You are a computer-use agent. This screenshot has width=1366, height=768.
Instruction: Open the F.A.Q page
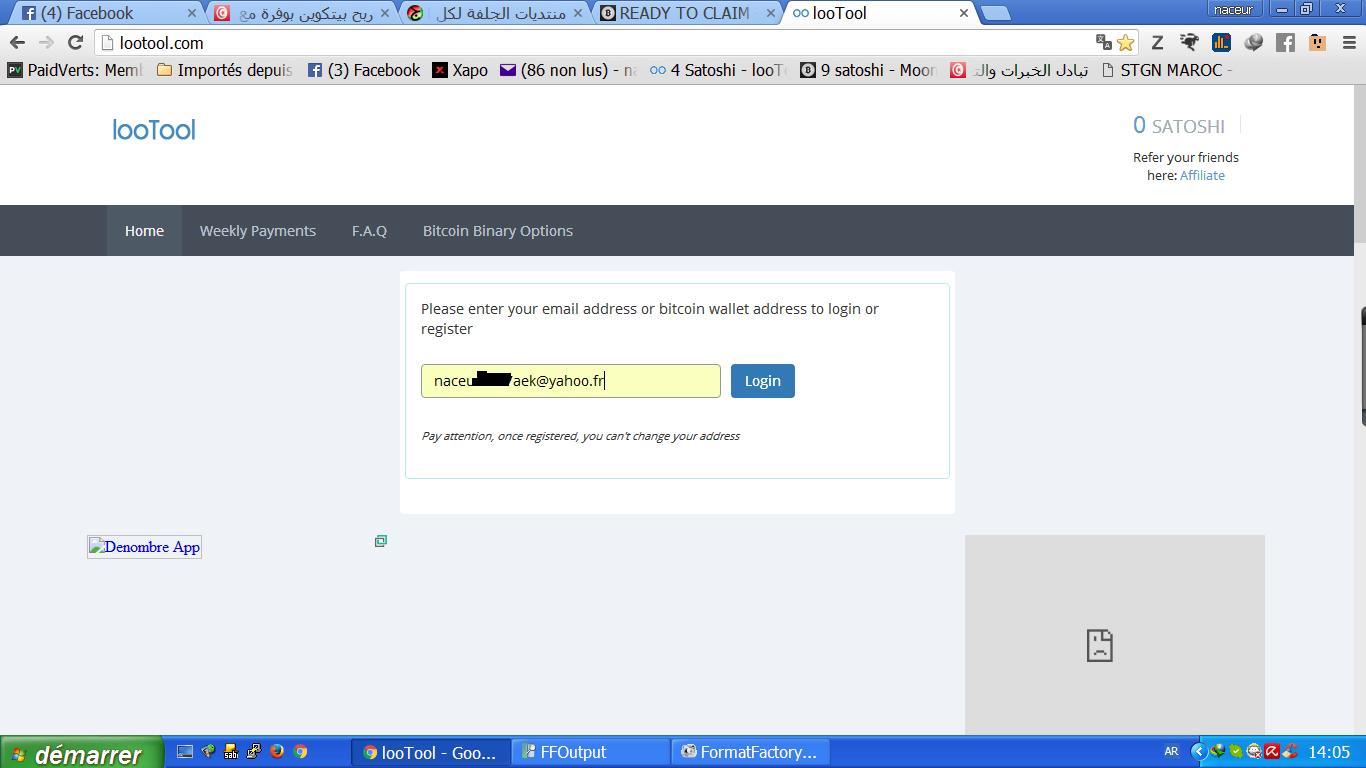coord(369,231)
